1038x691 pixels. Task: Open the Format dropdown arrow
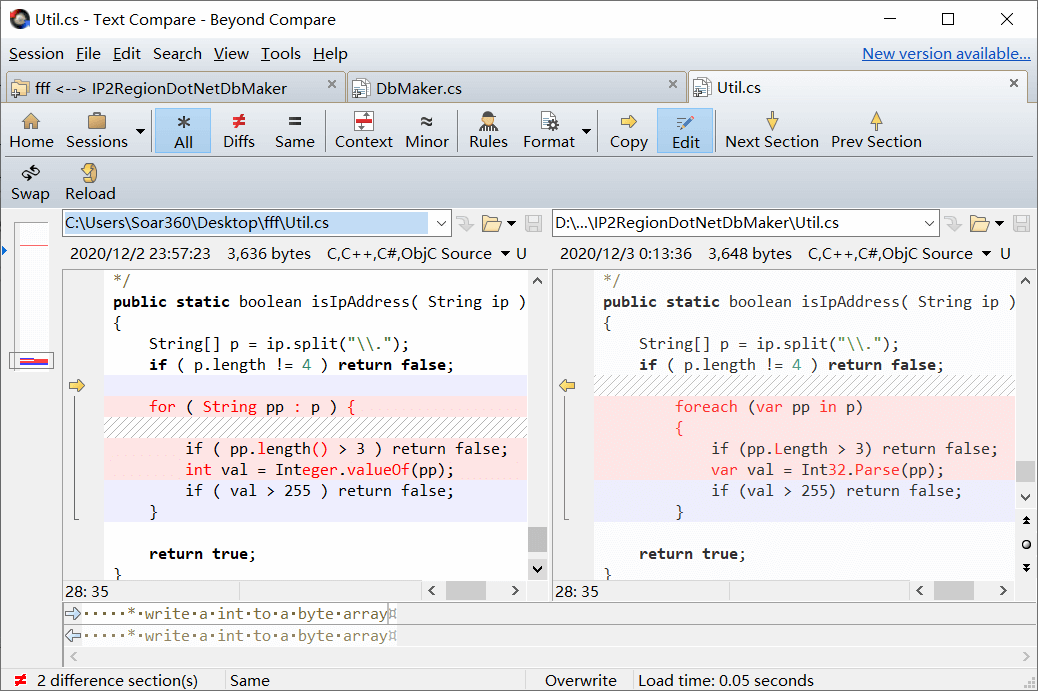586,131
